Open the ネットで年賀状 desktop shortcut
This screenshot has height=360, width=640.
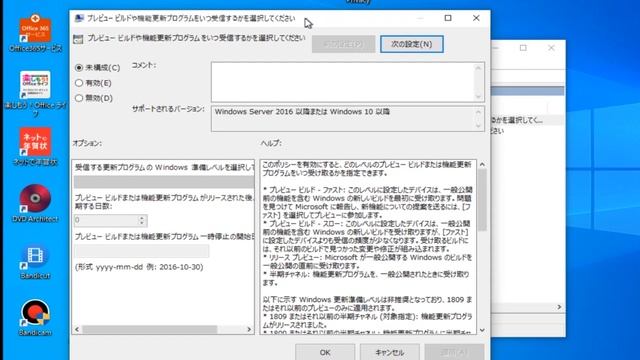pyautogui.click(x=35, y=147)
